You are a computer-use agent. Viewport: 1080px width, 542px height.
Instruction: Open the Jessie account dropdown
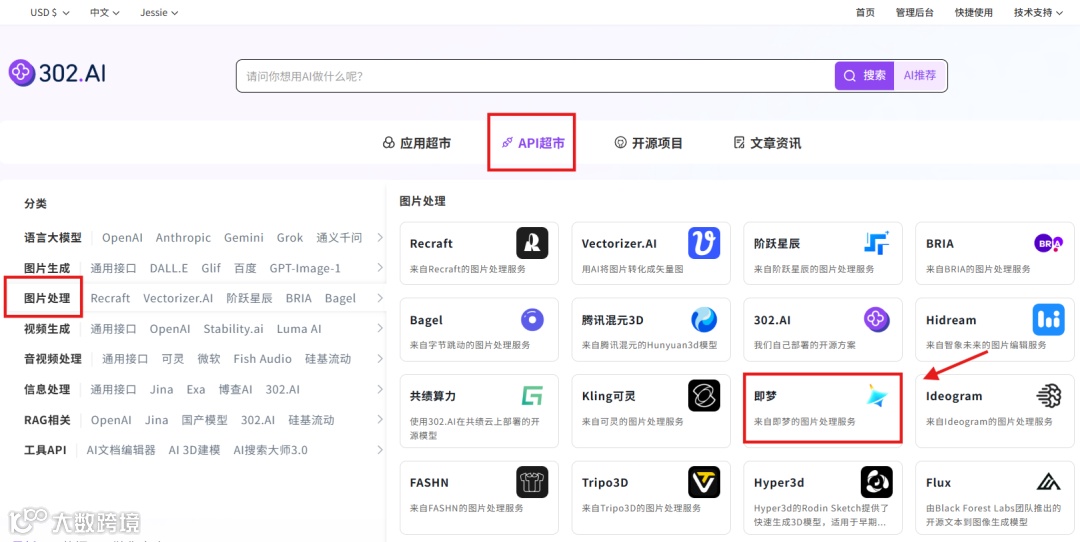point(159,12)
